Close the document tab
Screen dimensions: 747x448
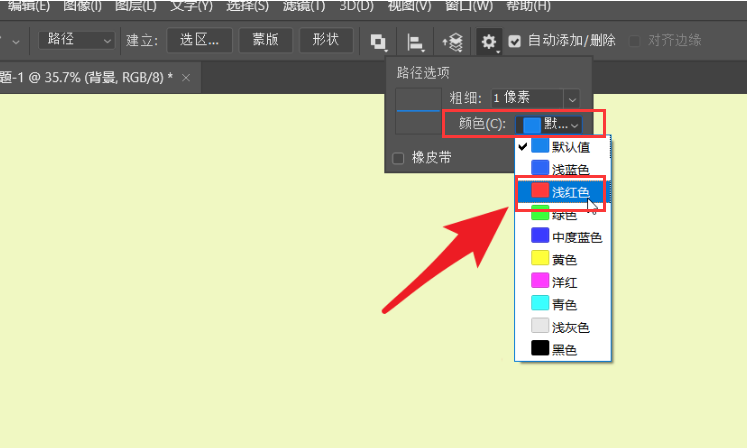pos(186,78)
